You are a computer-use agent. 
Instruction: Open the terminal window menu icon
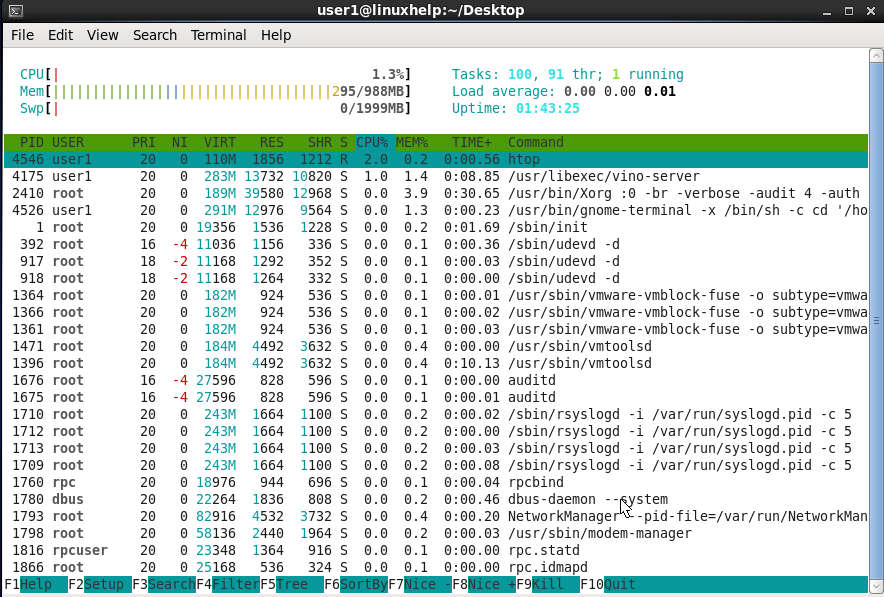coord(16,10)
